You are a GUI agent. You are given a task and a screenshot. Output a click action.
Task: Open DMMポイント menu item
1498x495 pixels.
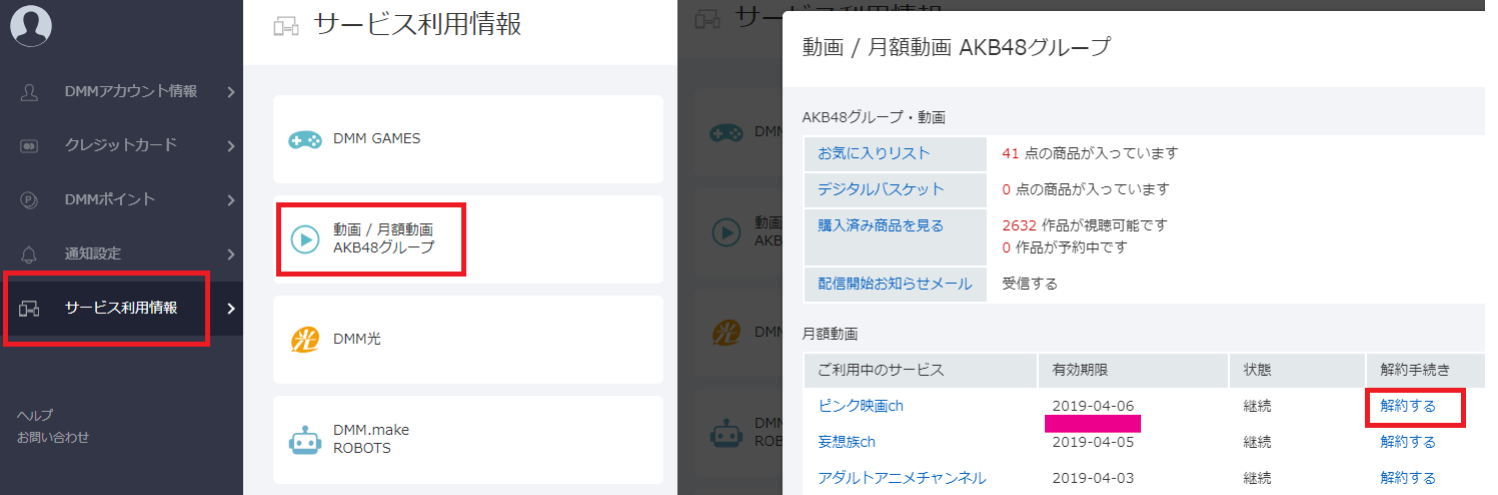(x=121, y=200)
